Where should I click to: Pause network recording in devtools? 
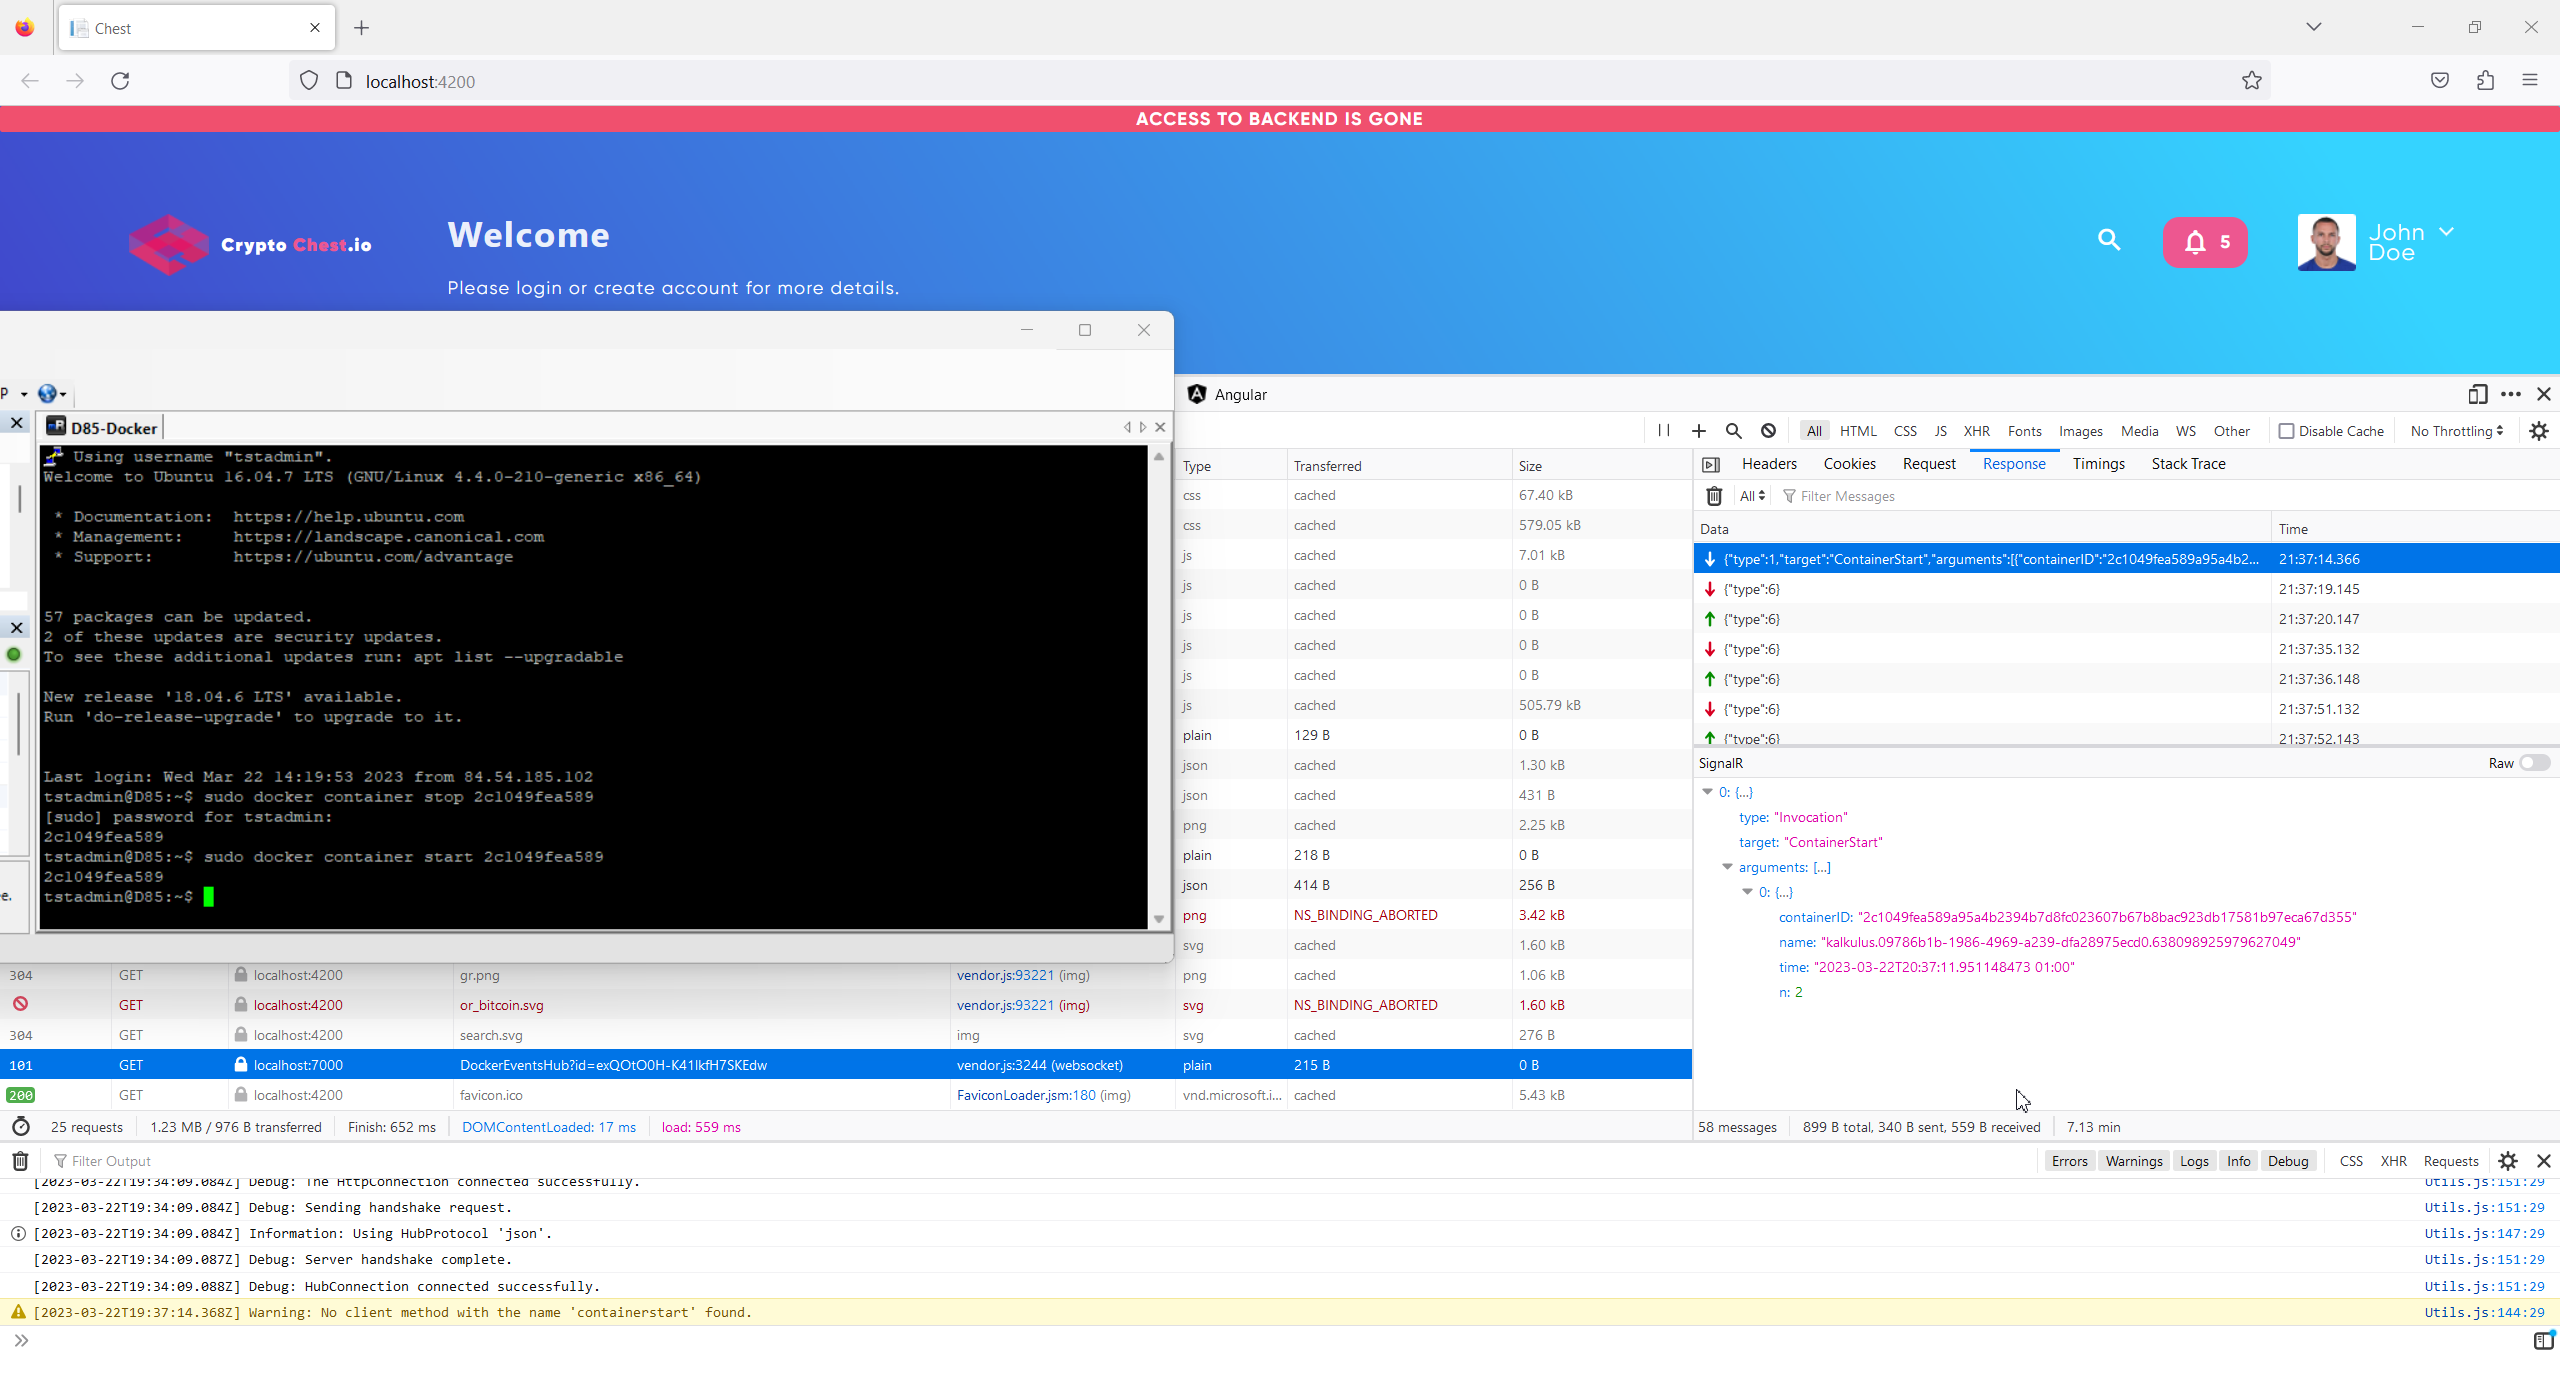click(1664, 431)
